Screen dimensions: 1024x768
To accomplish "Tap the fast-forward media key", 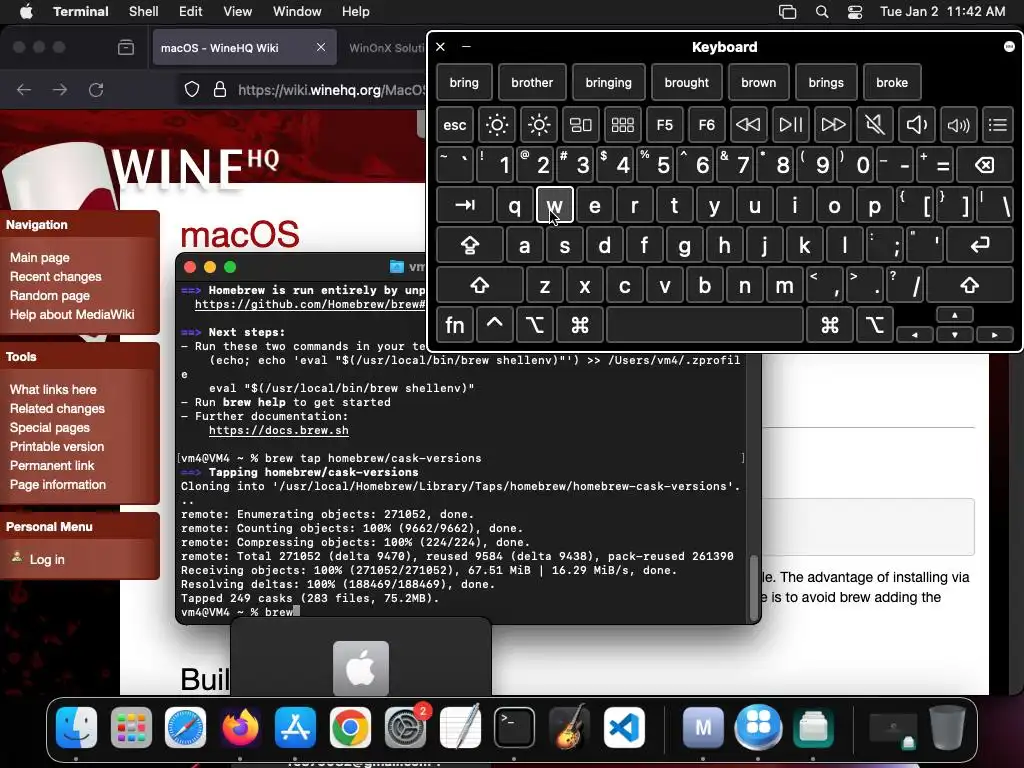I will click(833, 125).
